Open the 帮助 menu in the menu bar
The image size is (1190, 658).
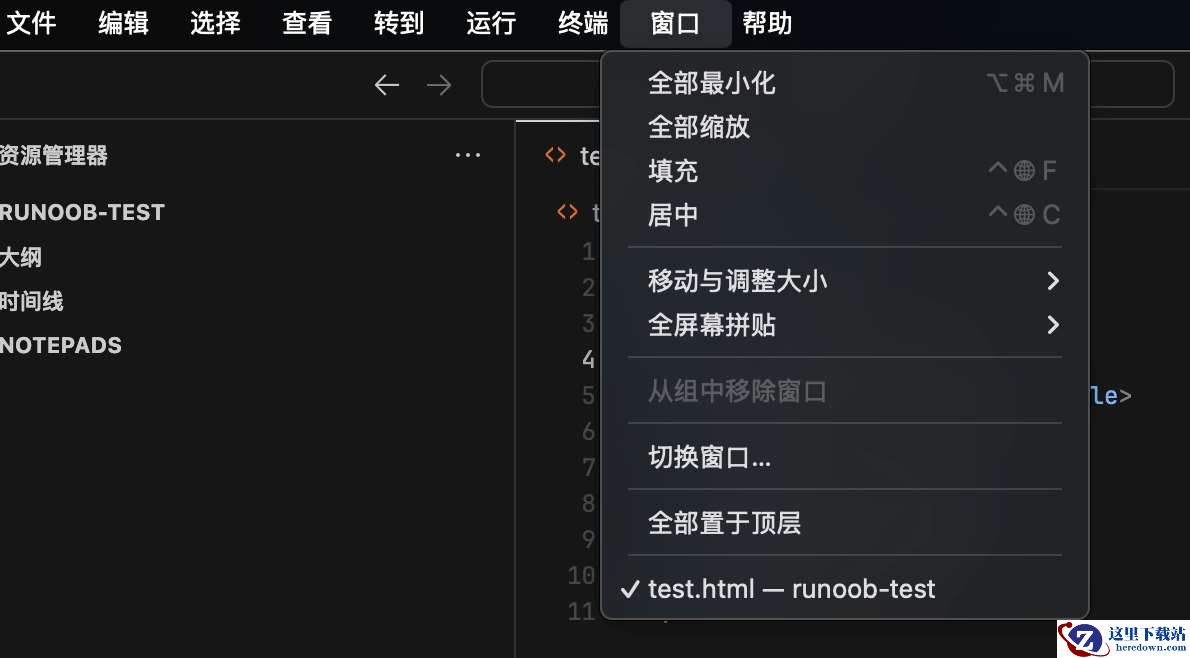(x=767, y=24)
